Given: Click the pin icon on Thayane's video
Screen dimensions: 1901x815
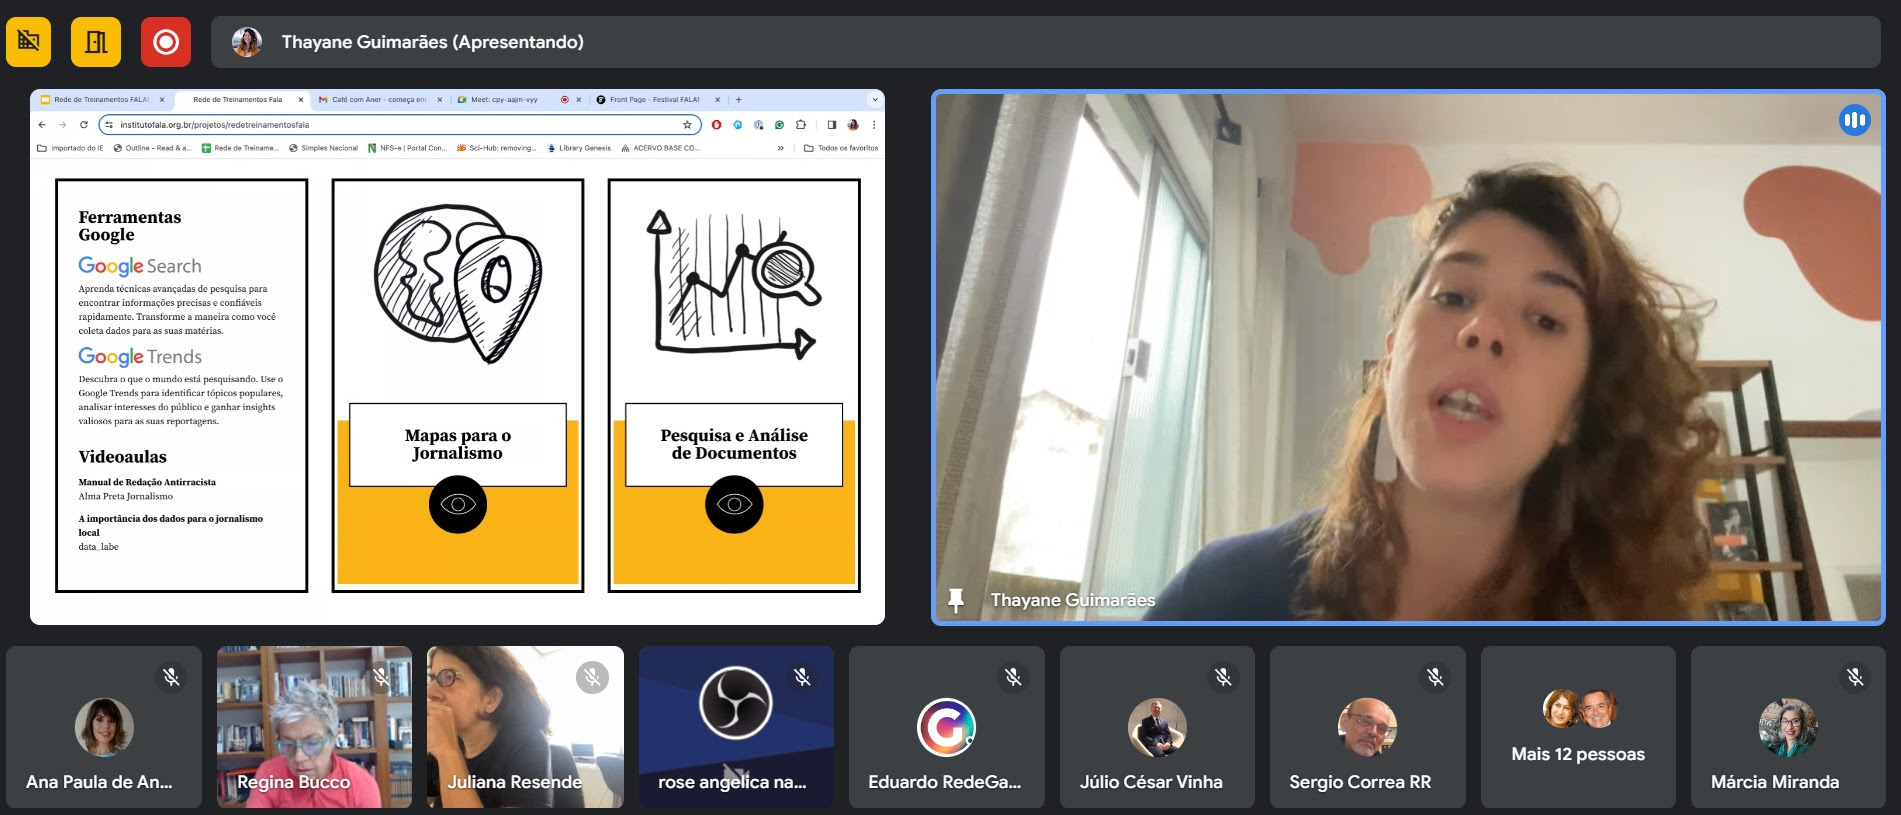Looking at the screenshot, I should click(x=956, y=600).
